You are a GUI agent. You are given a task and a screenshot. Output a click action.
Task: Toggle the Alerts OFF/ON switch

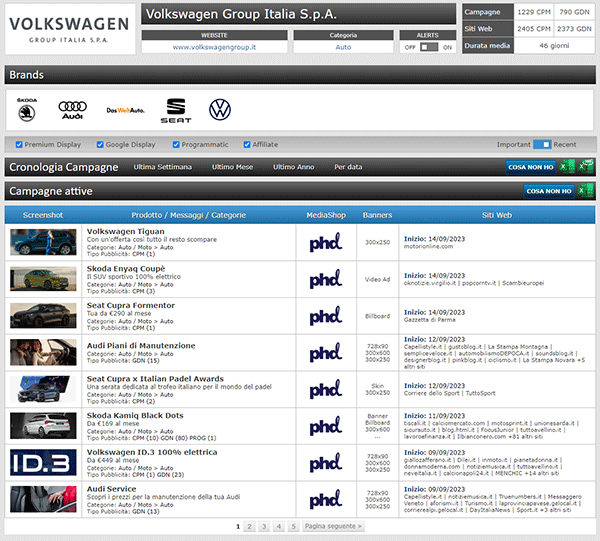click(428, 47)
